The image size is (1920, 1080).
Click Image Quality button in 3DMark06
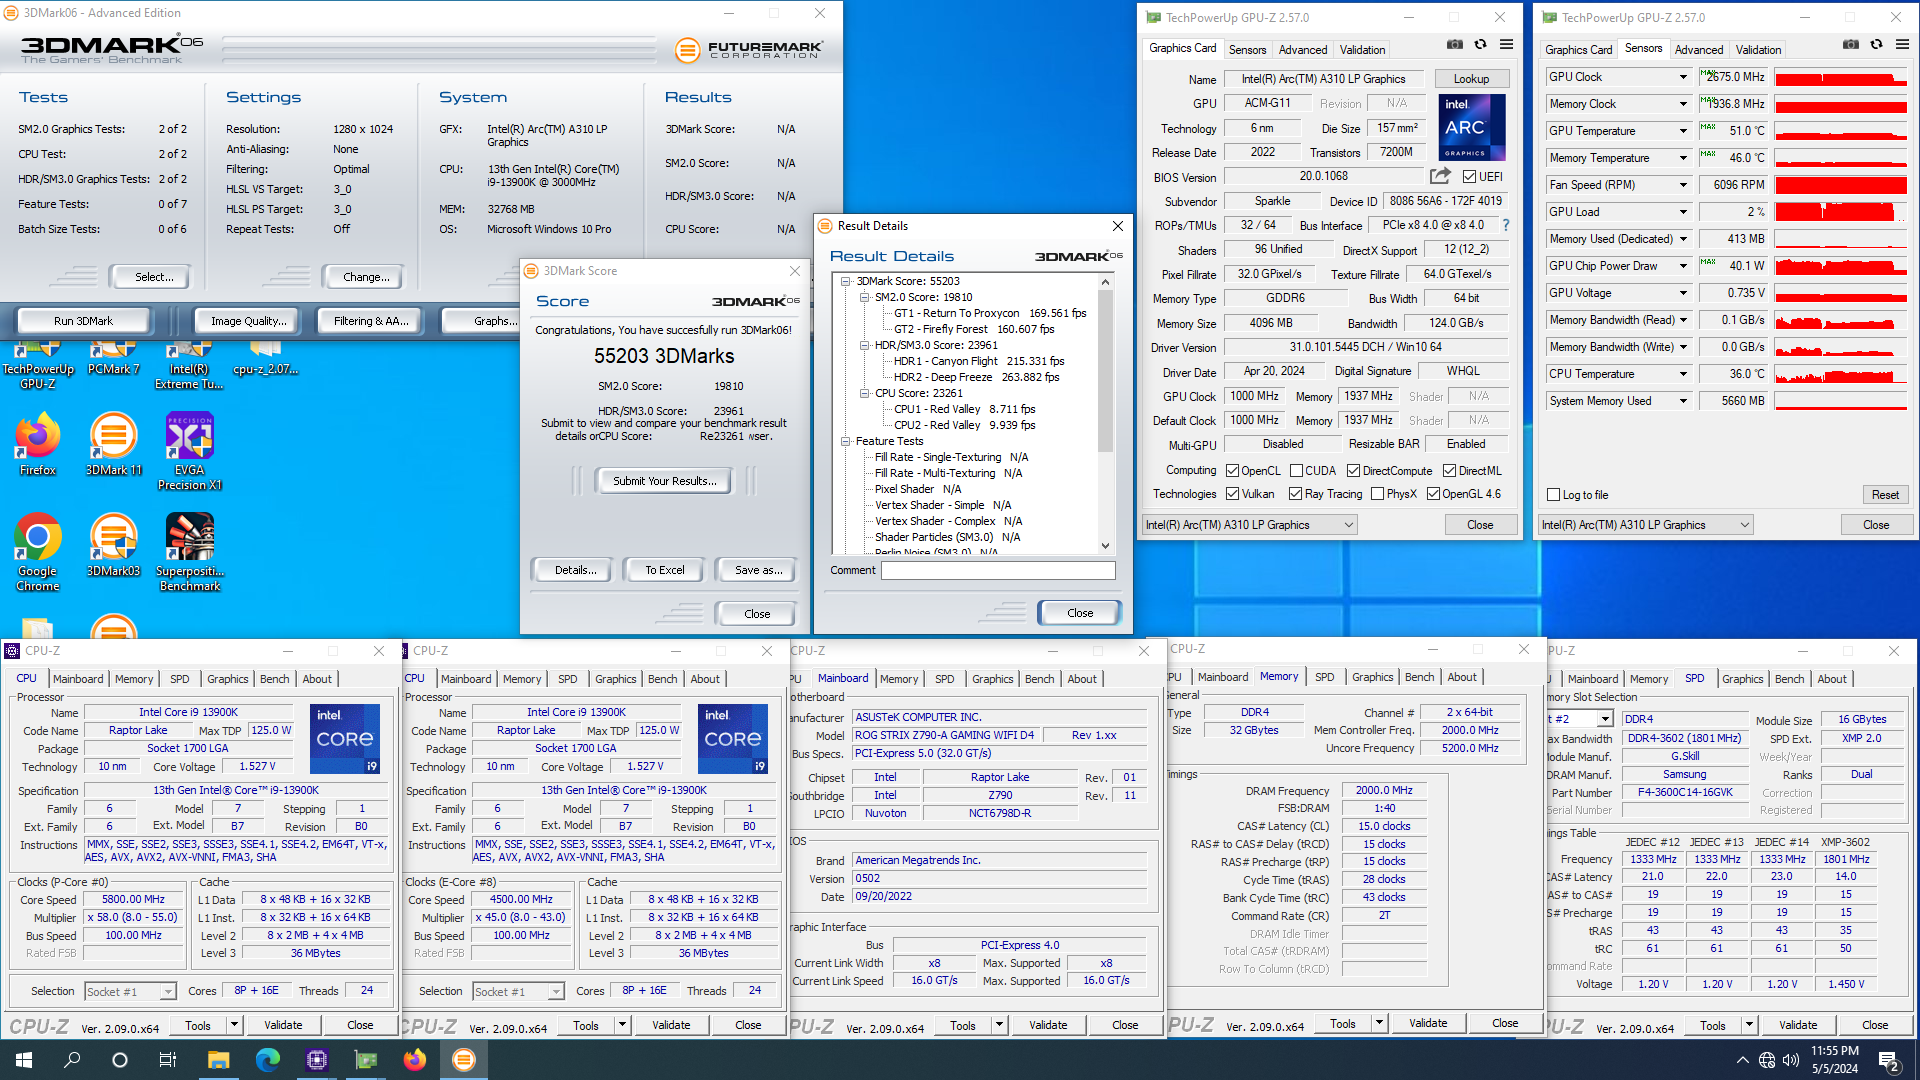pos(248,321)
